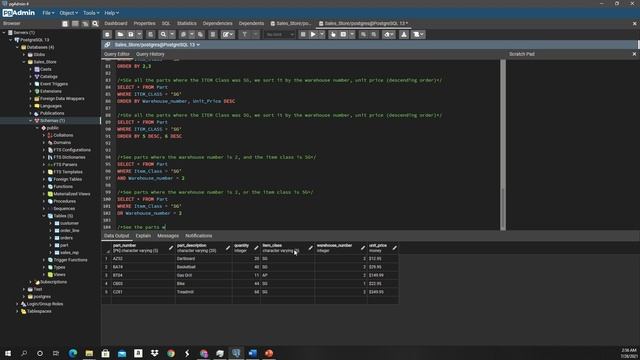Image resolution: width=640 pixels, height=360 pixels.
Task: Click the query editor vertical scrollbar
Action: [503, 145]
